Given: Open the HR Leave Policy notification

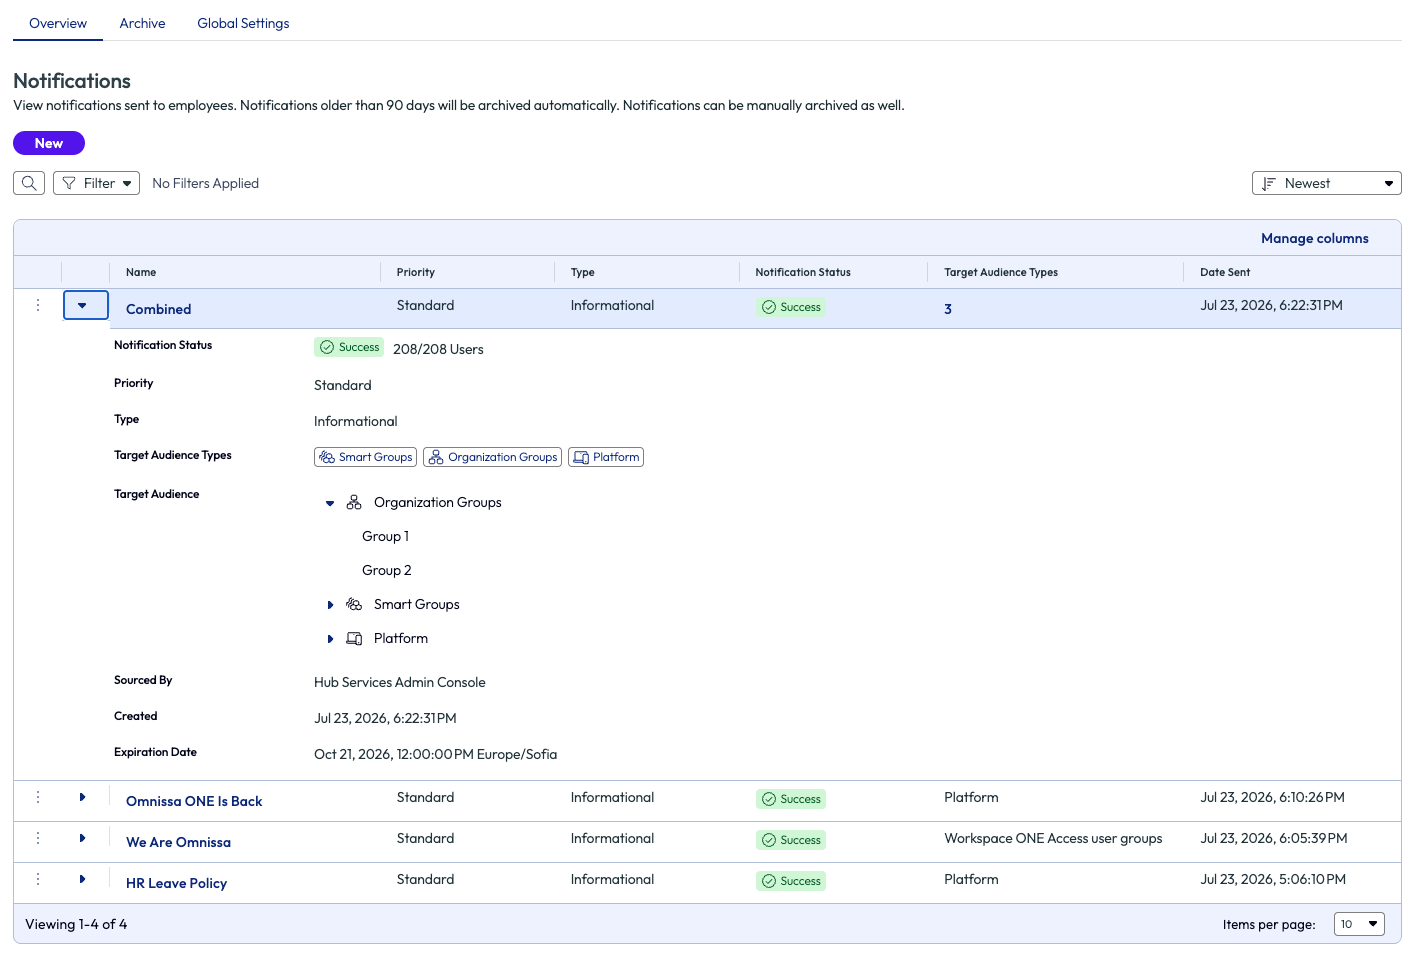Looking at the screenshot, I should coord(176,883).
